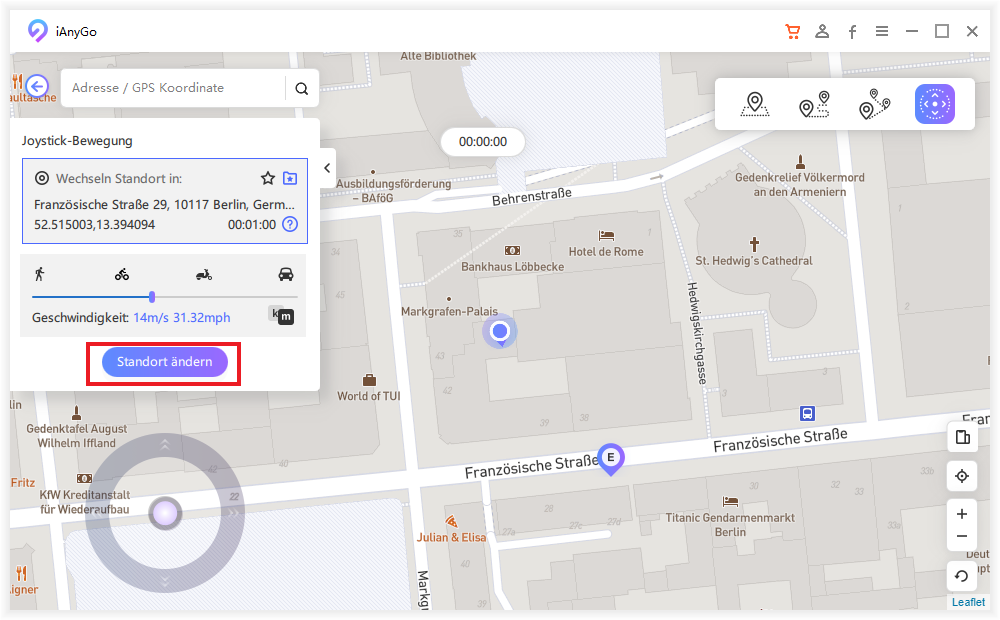Click the Facebook icon in title bar
The height and width of the screenshot is (620, 1000).
click(x=852, y=32)
